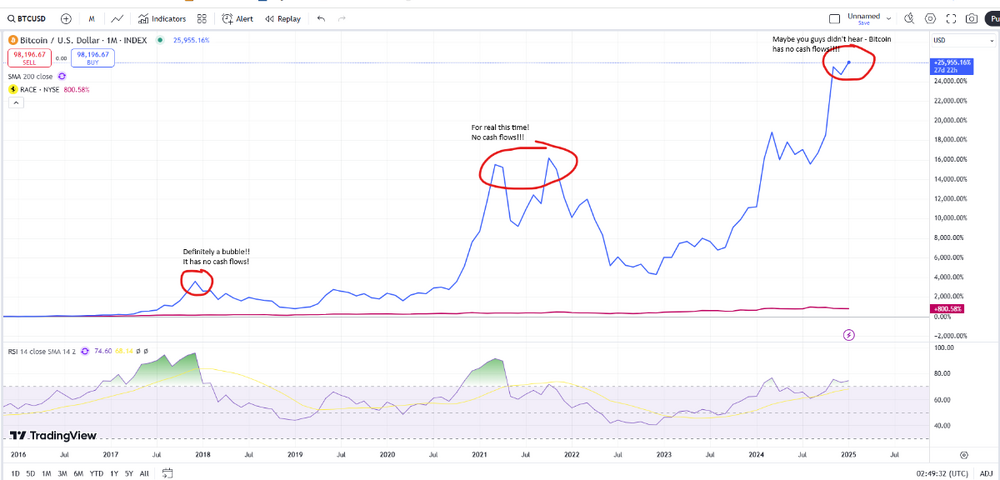Open the line chart style selector
Viewport: 1000px width, 480px height.
click(117, 19)
